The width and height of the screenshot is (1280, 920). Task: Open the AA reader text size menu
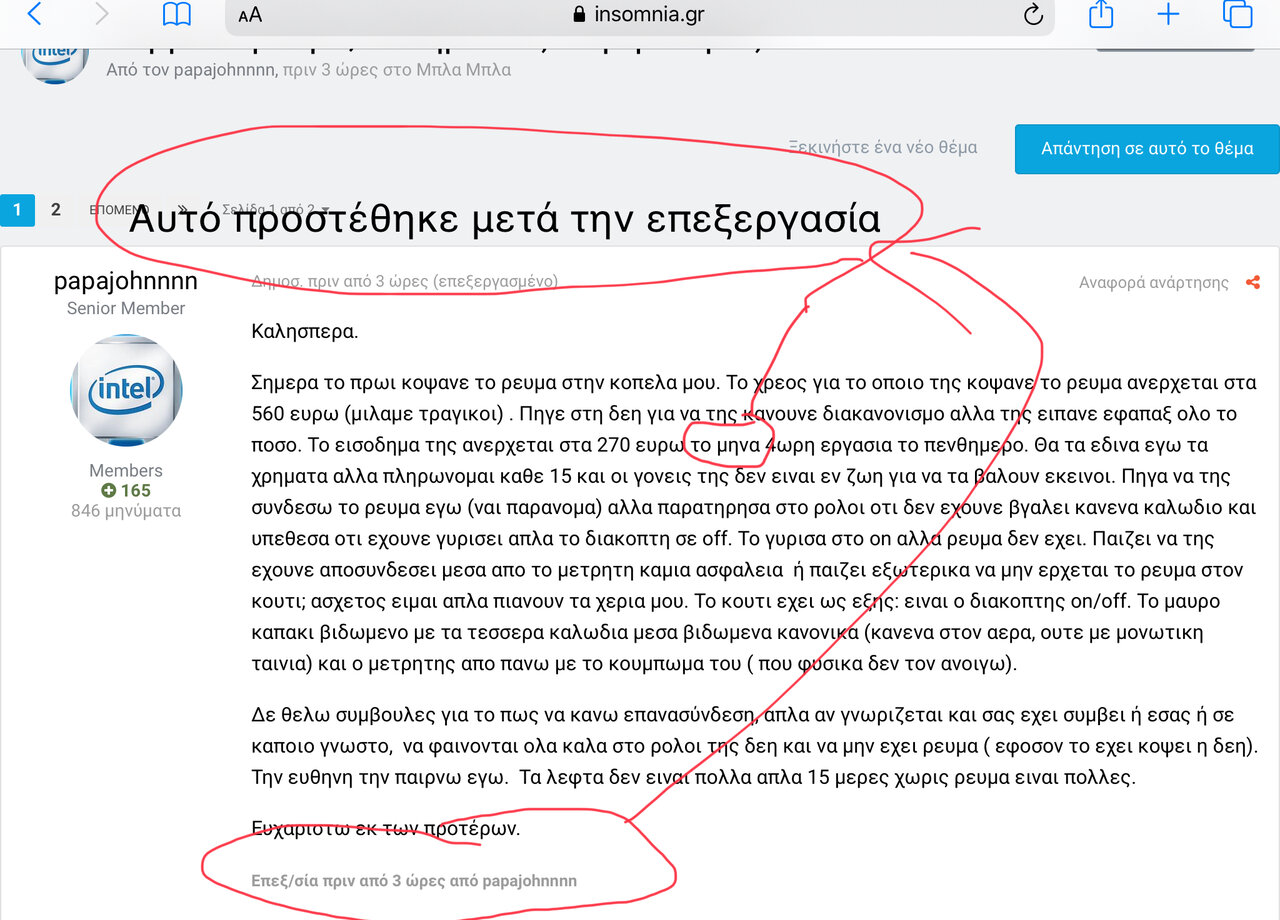[x=250, y=16]
